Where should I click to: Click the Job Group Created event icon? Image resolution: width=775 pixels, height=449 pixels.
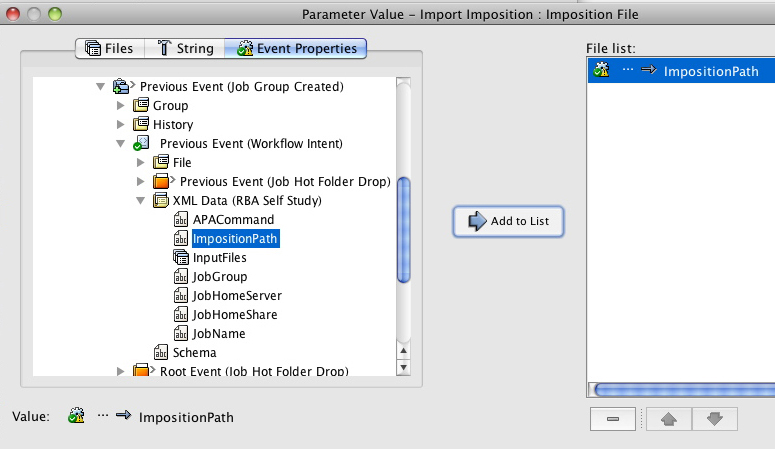pyautogui.click(x=122, y=86)
